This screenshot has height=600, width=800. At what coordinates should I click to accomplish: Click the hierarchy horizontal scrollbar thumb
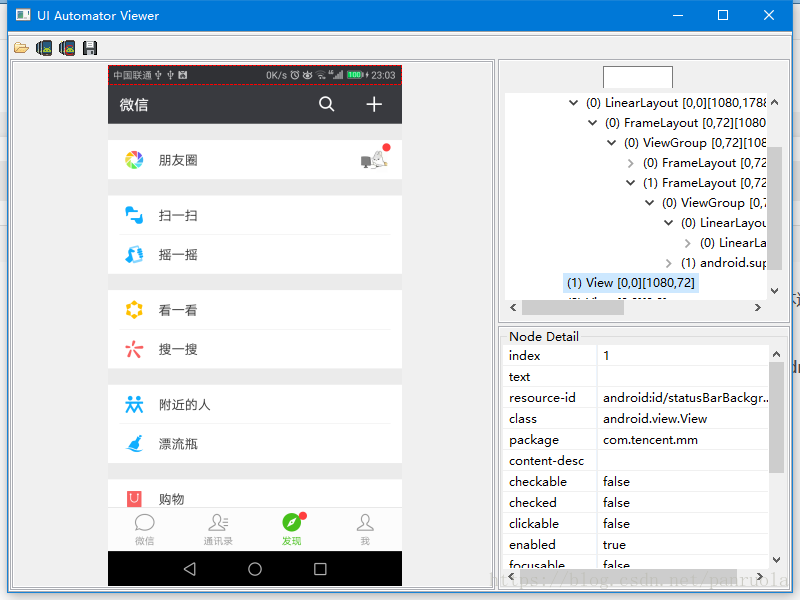572,307
